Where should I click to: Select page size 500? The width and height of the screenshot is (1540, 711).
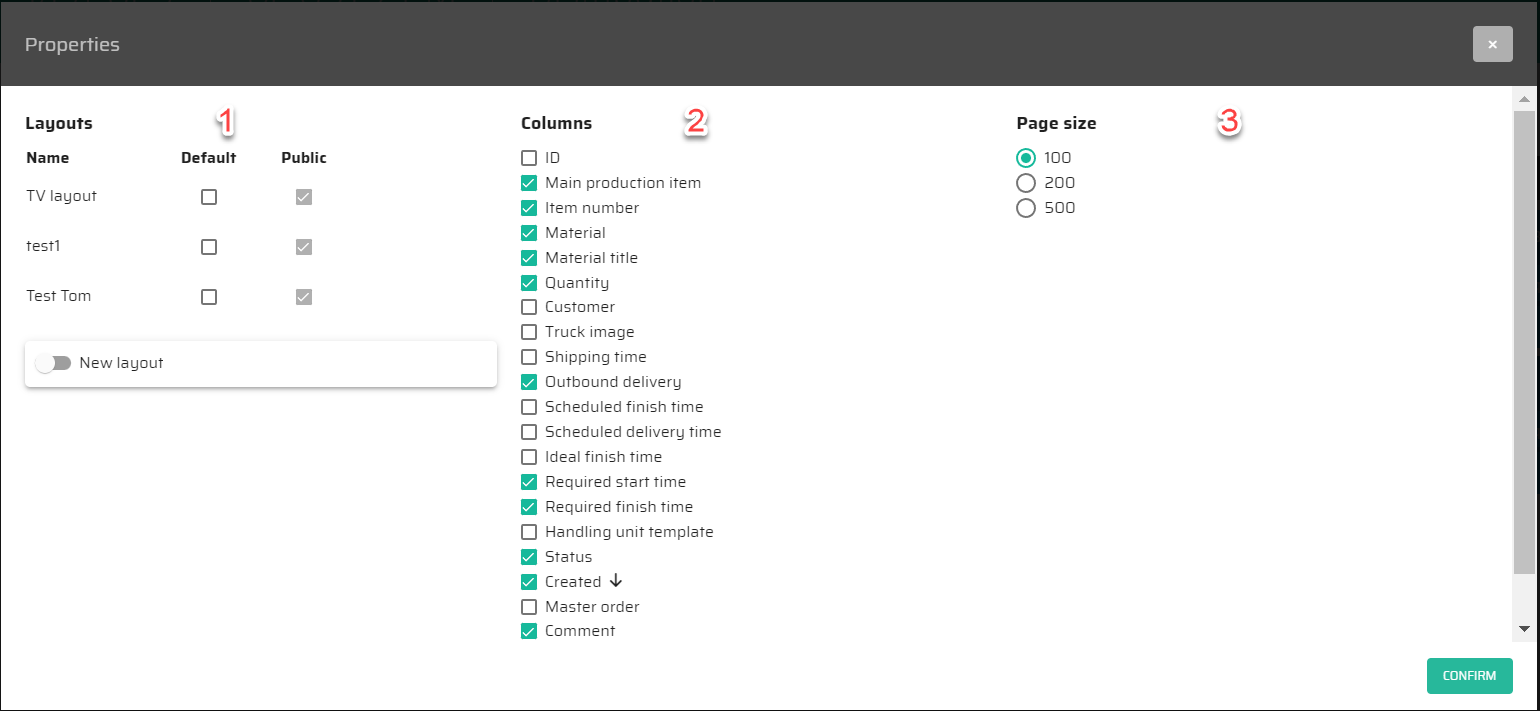click(x=1025, y=208)
